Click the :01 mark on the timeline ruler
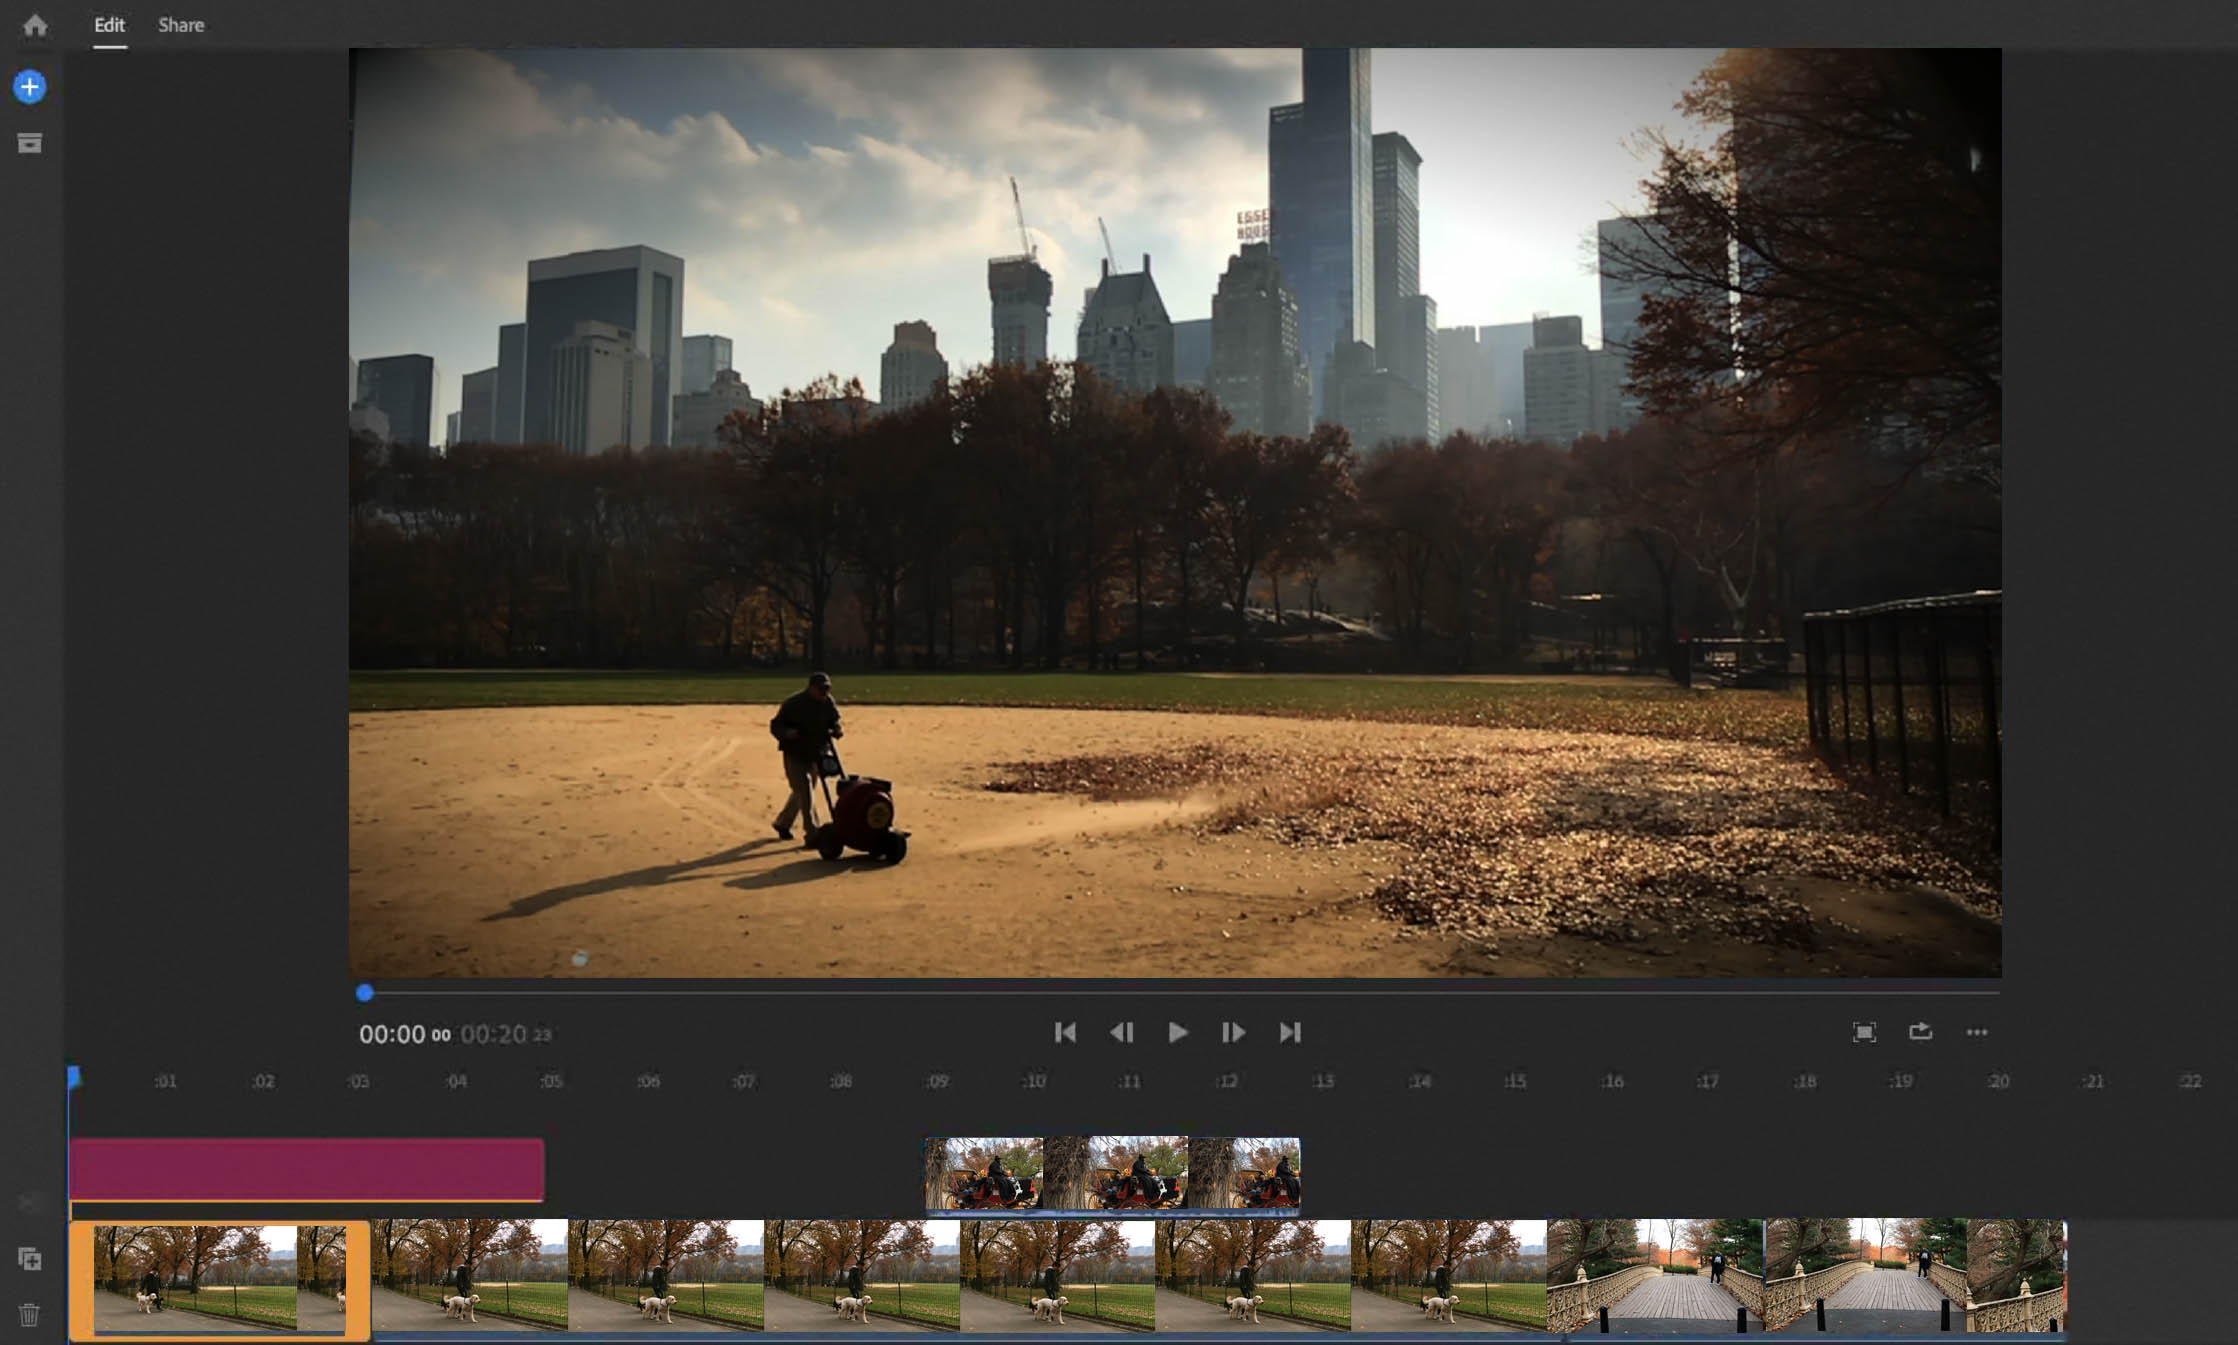2238x1345 pixels. (166, 1081)
